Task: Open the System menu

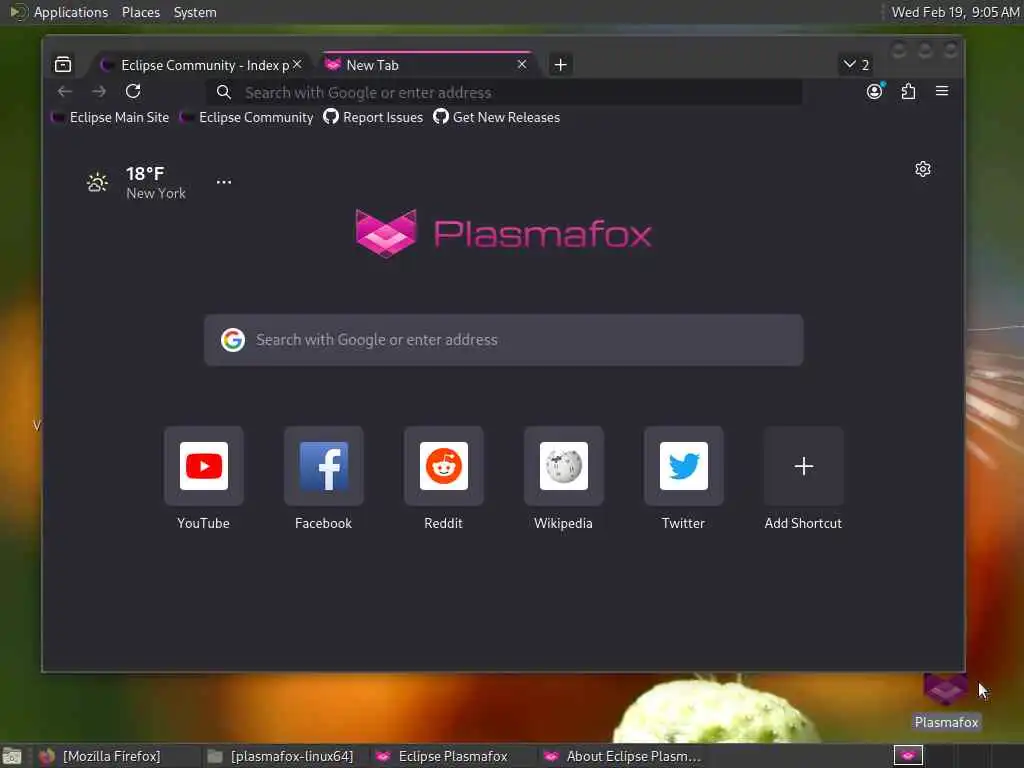Action: 195,12
